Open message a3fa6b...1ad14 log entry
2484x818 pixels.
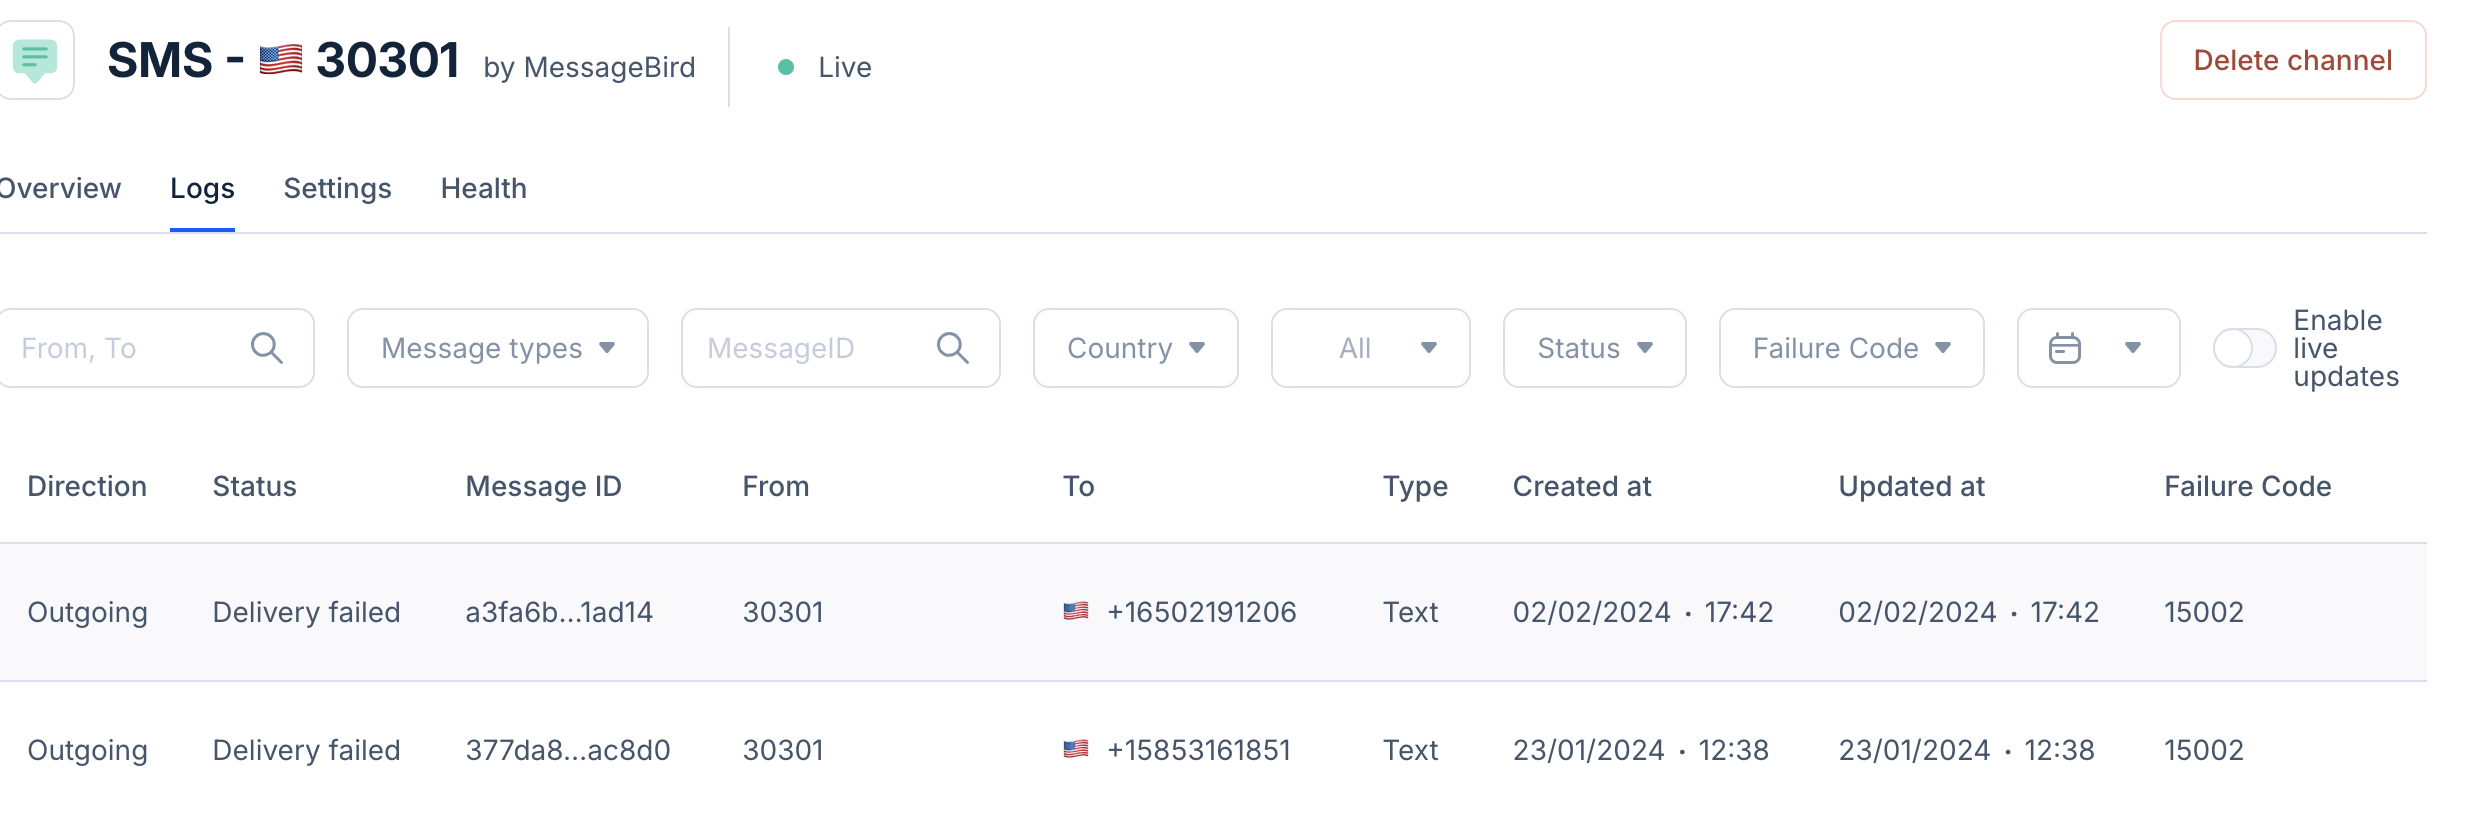559,612
